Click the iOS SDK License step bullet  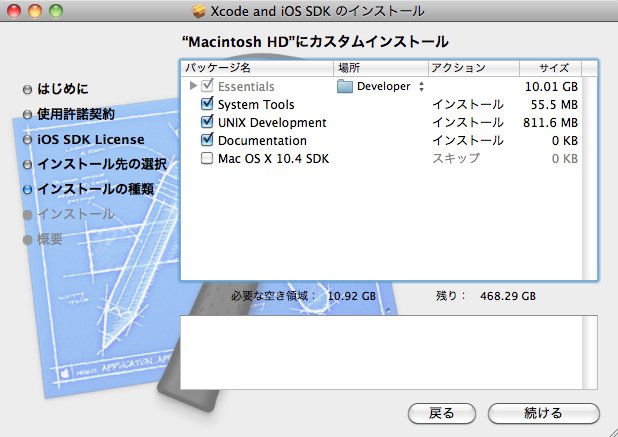pos(27,139)
